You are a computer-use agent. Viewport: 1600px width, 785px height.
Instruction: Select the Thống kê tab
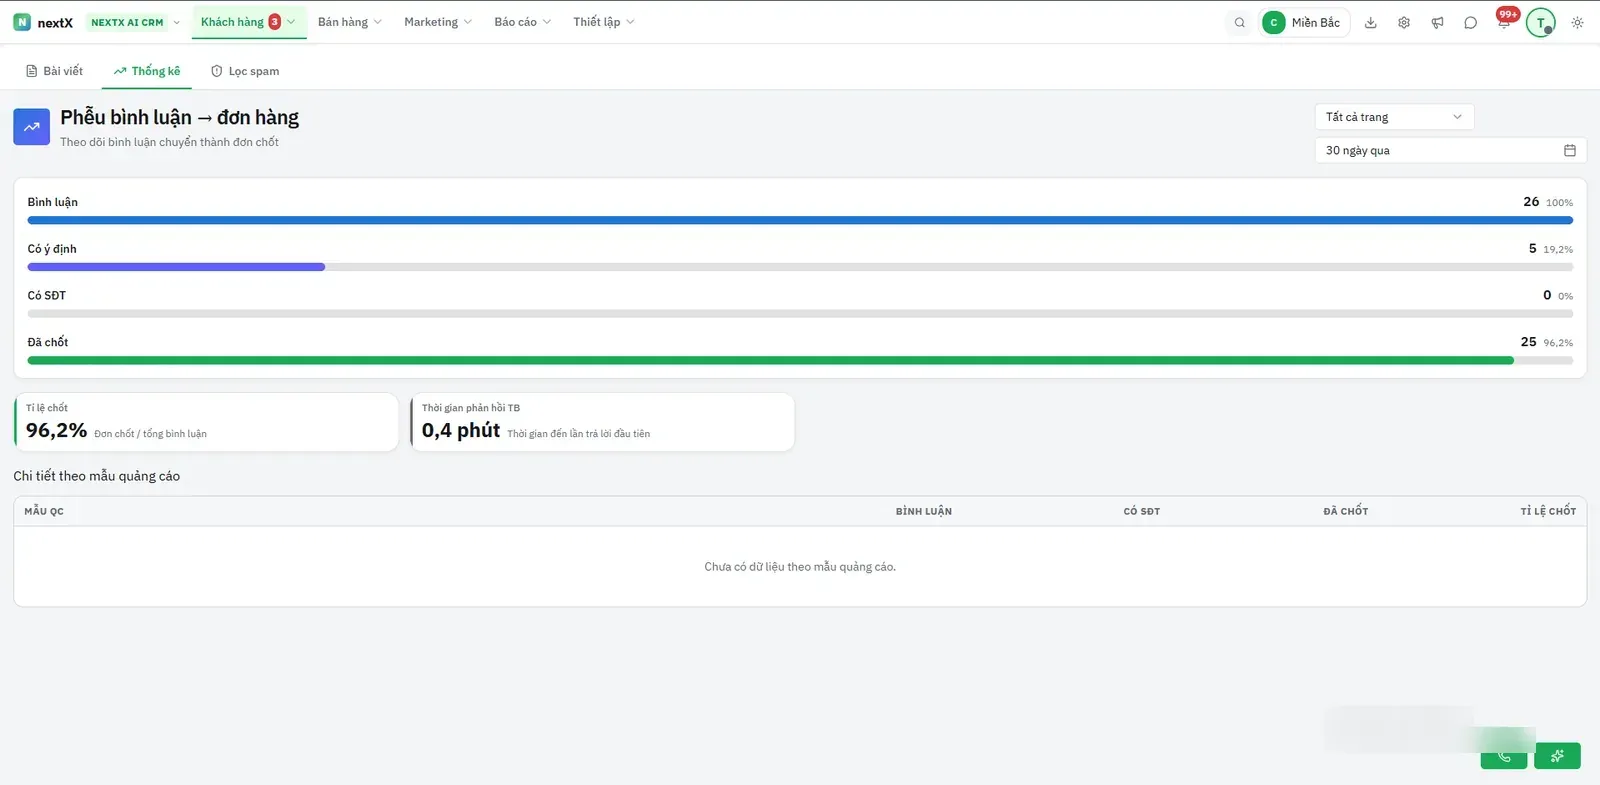click(147, 71)
